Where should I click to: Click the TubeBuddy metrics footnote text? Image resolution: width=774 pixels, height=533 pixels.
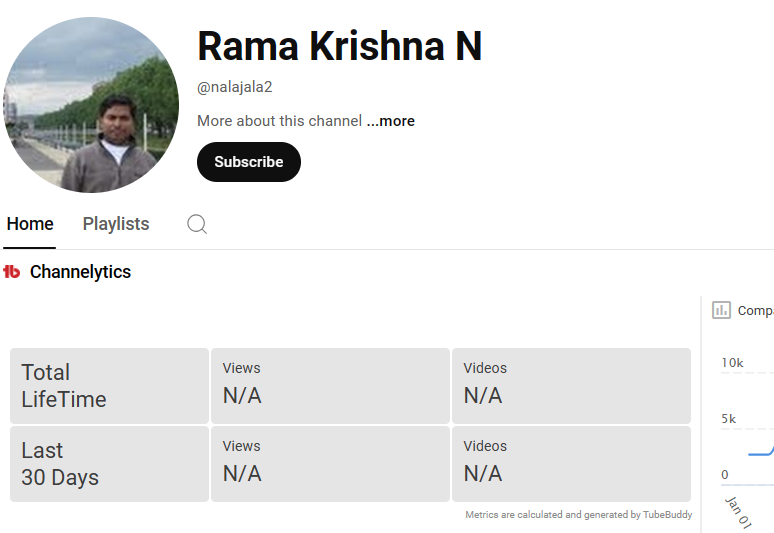click(578, 515)
